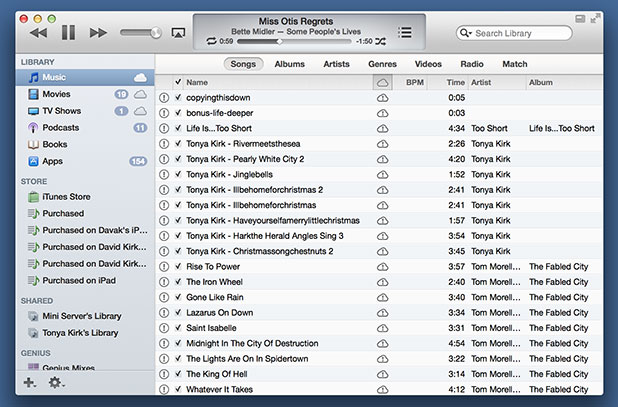Click the cloud icon beside Music
Image resolution: width=618 pixels, height=407 pixels.
click(x=140, y=78)
